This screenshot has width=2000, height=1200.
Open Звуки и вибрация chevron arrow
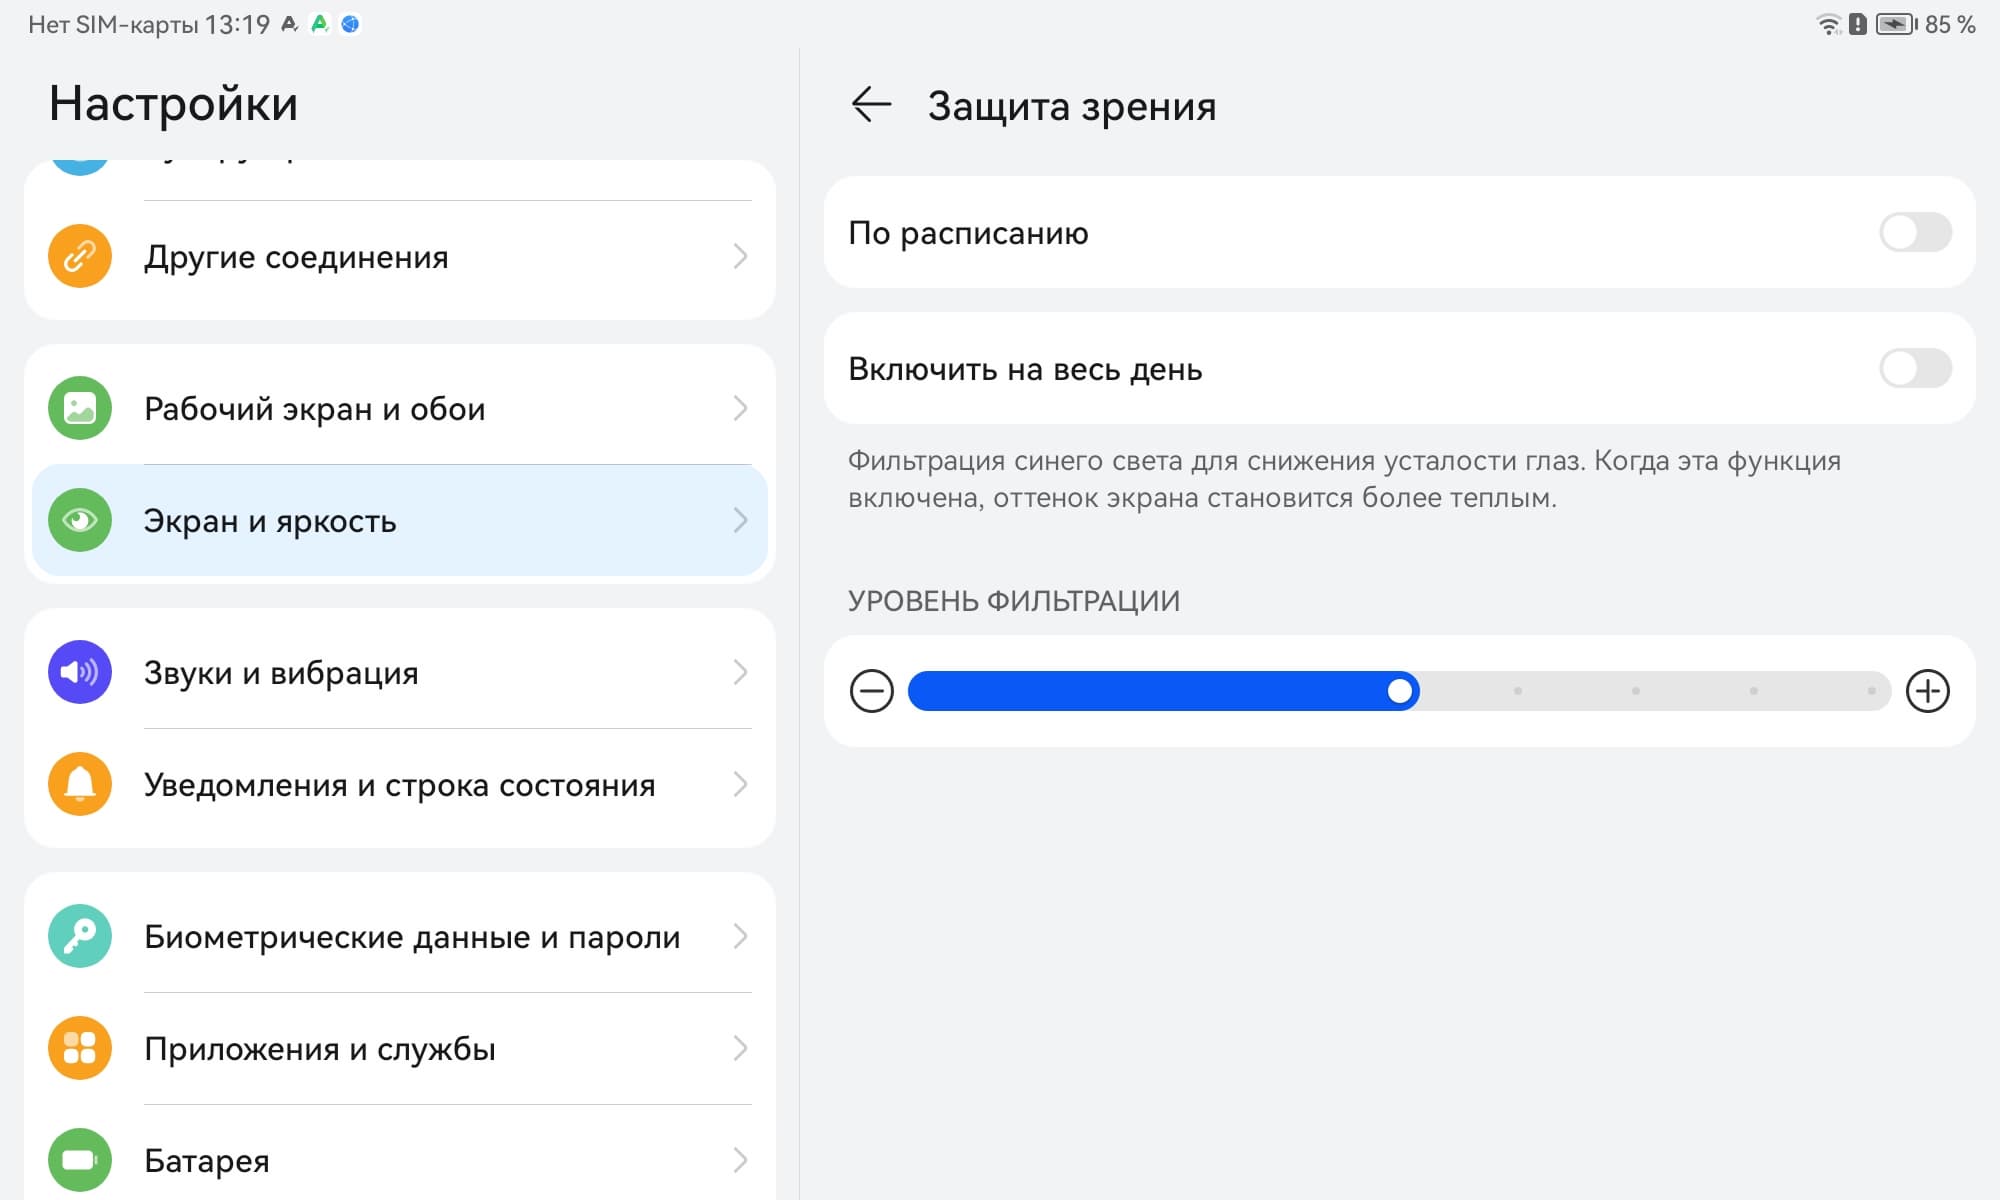[740, 672]
